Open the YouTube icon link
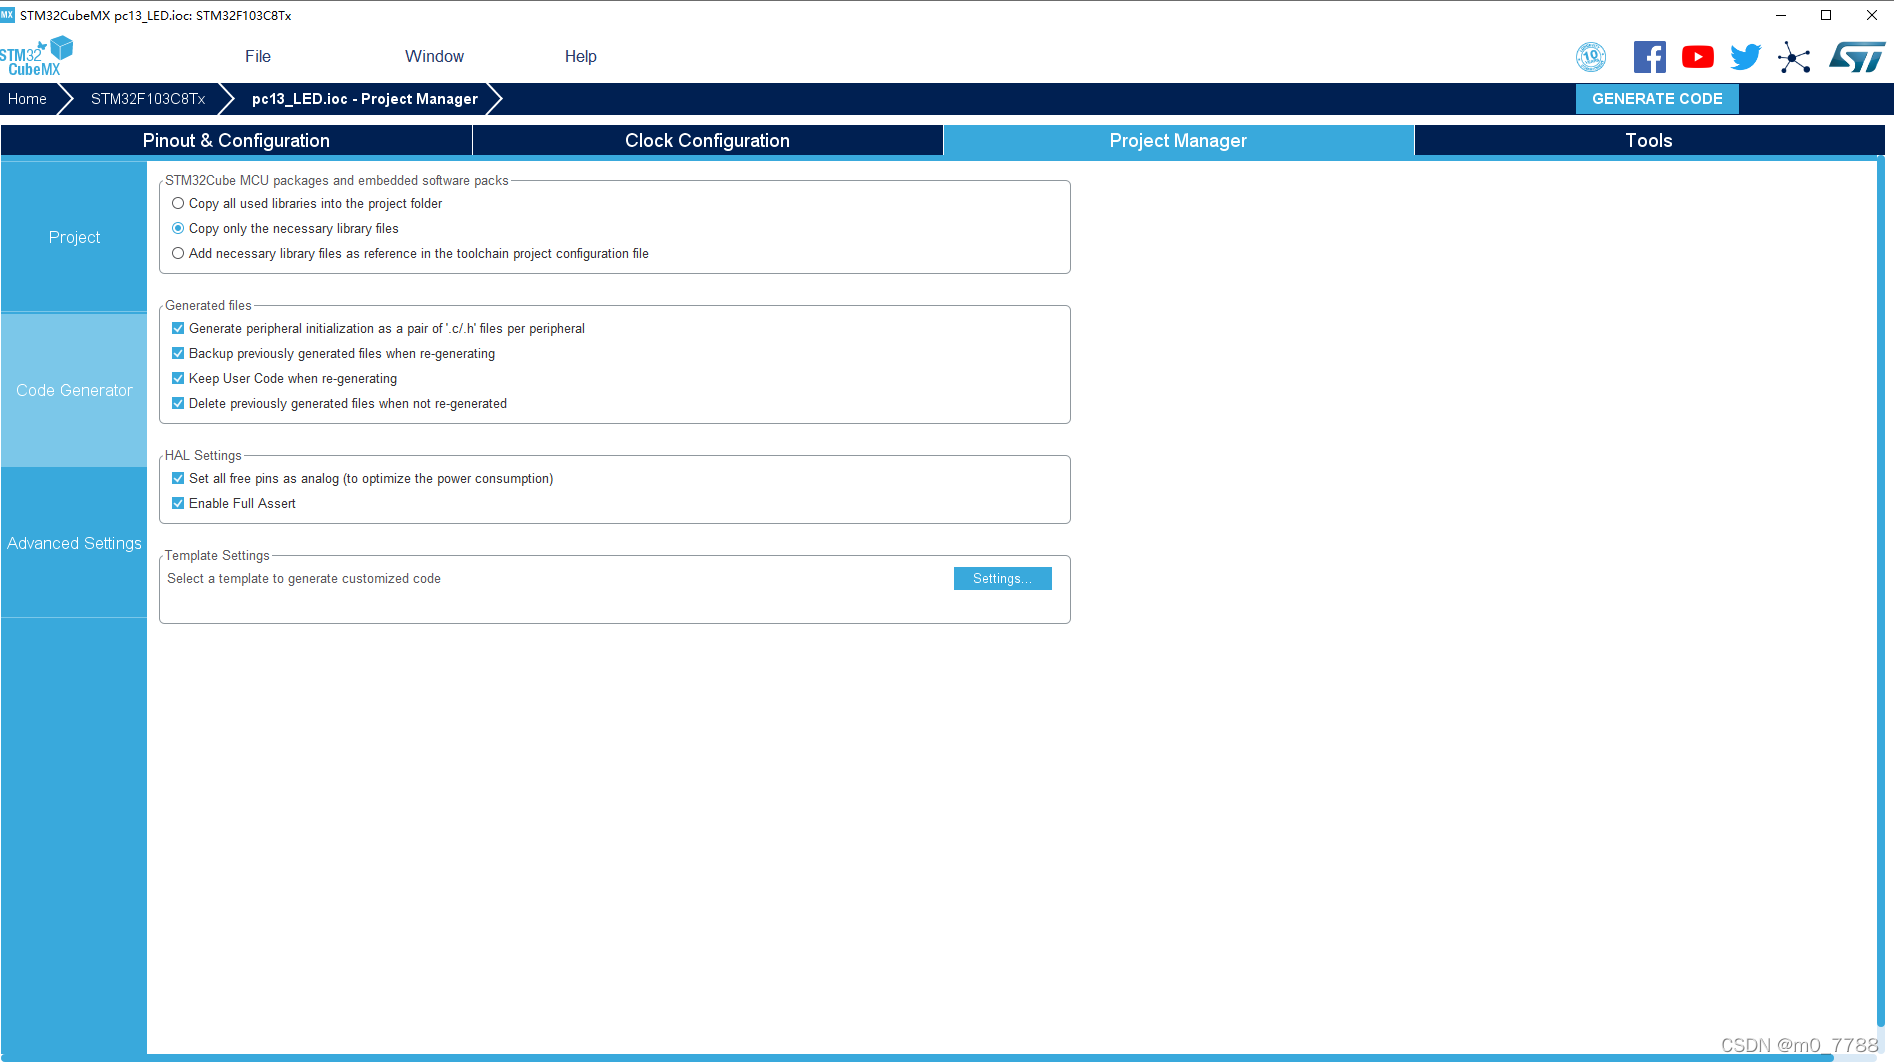The height and width of the screenshot is (1064, 1894). [x=1698, y=57]
